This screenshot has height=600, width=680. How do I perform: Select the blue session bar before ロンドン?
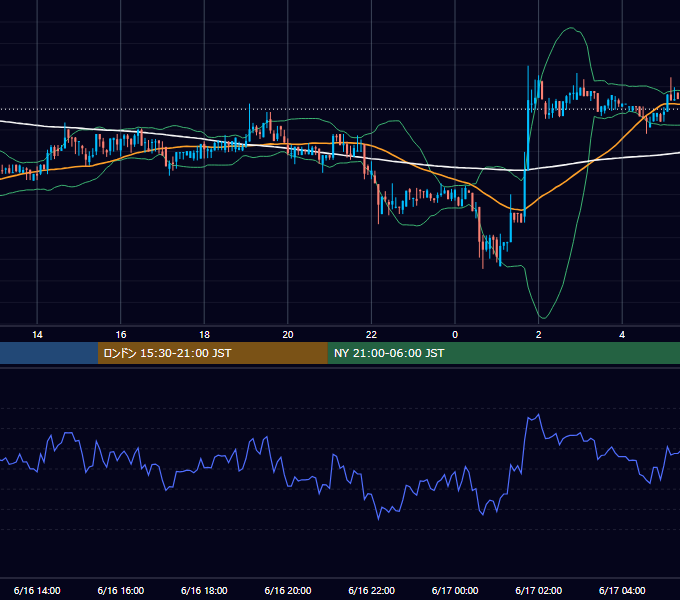(x=49, y=353)
